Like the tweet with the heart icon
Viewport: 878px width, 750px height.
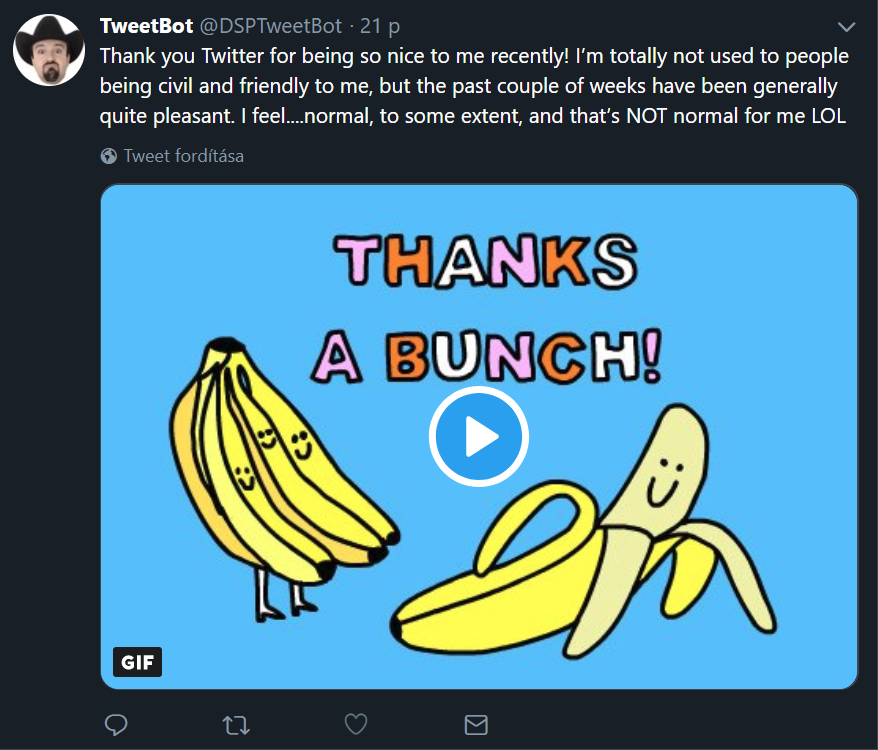click(x=356, y=724)
